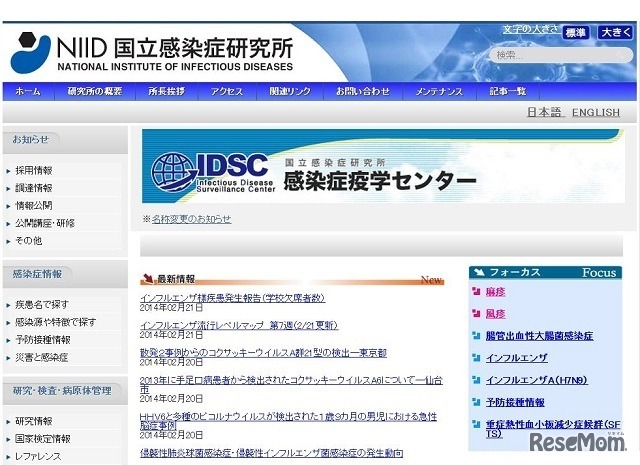Click the arrow bullet next to 疾患名で探す
This screenshot has height=465, width=640.
(x=8, y=305)
